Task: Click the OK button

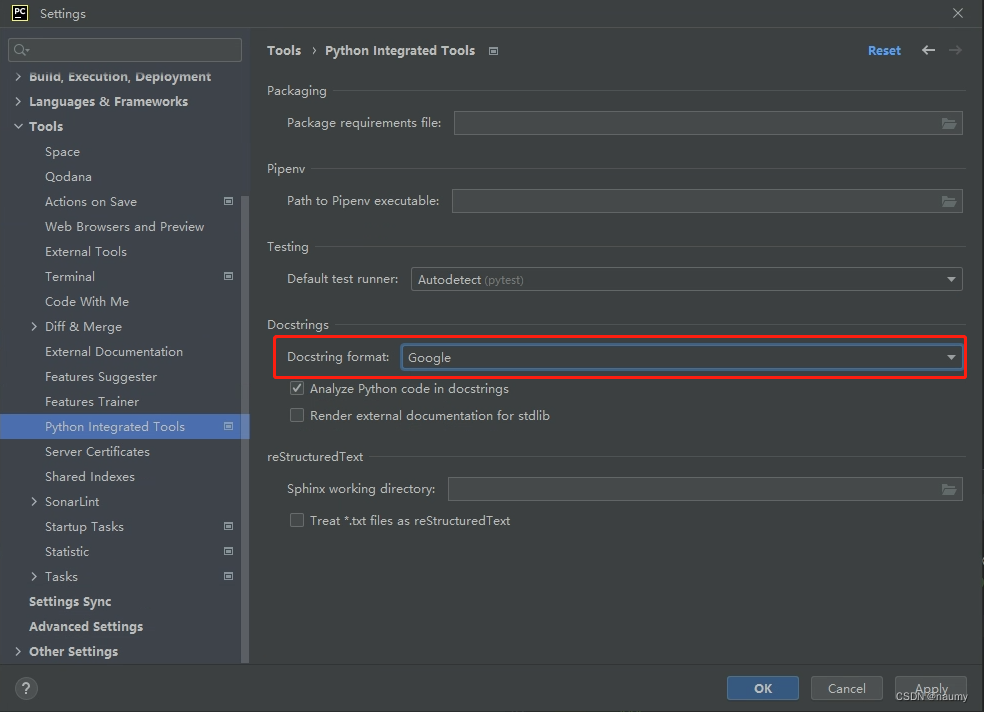Action: 762,688
